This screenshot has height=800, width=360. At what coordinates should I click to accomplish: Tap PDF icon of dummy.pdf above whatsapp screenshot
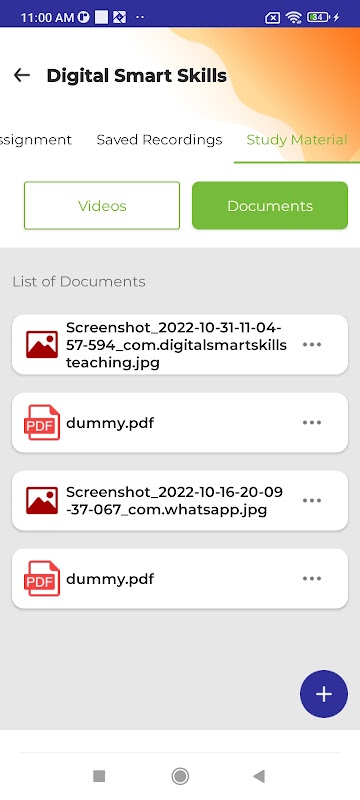coord(42,422)
